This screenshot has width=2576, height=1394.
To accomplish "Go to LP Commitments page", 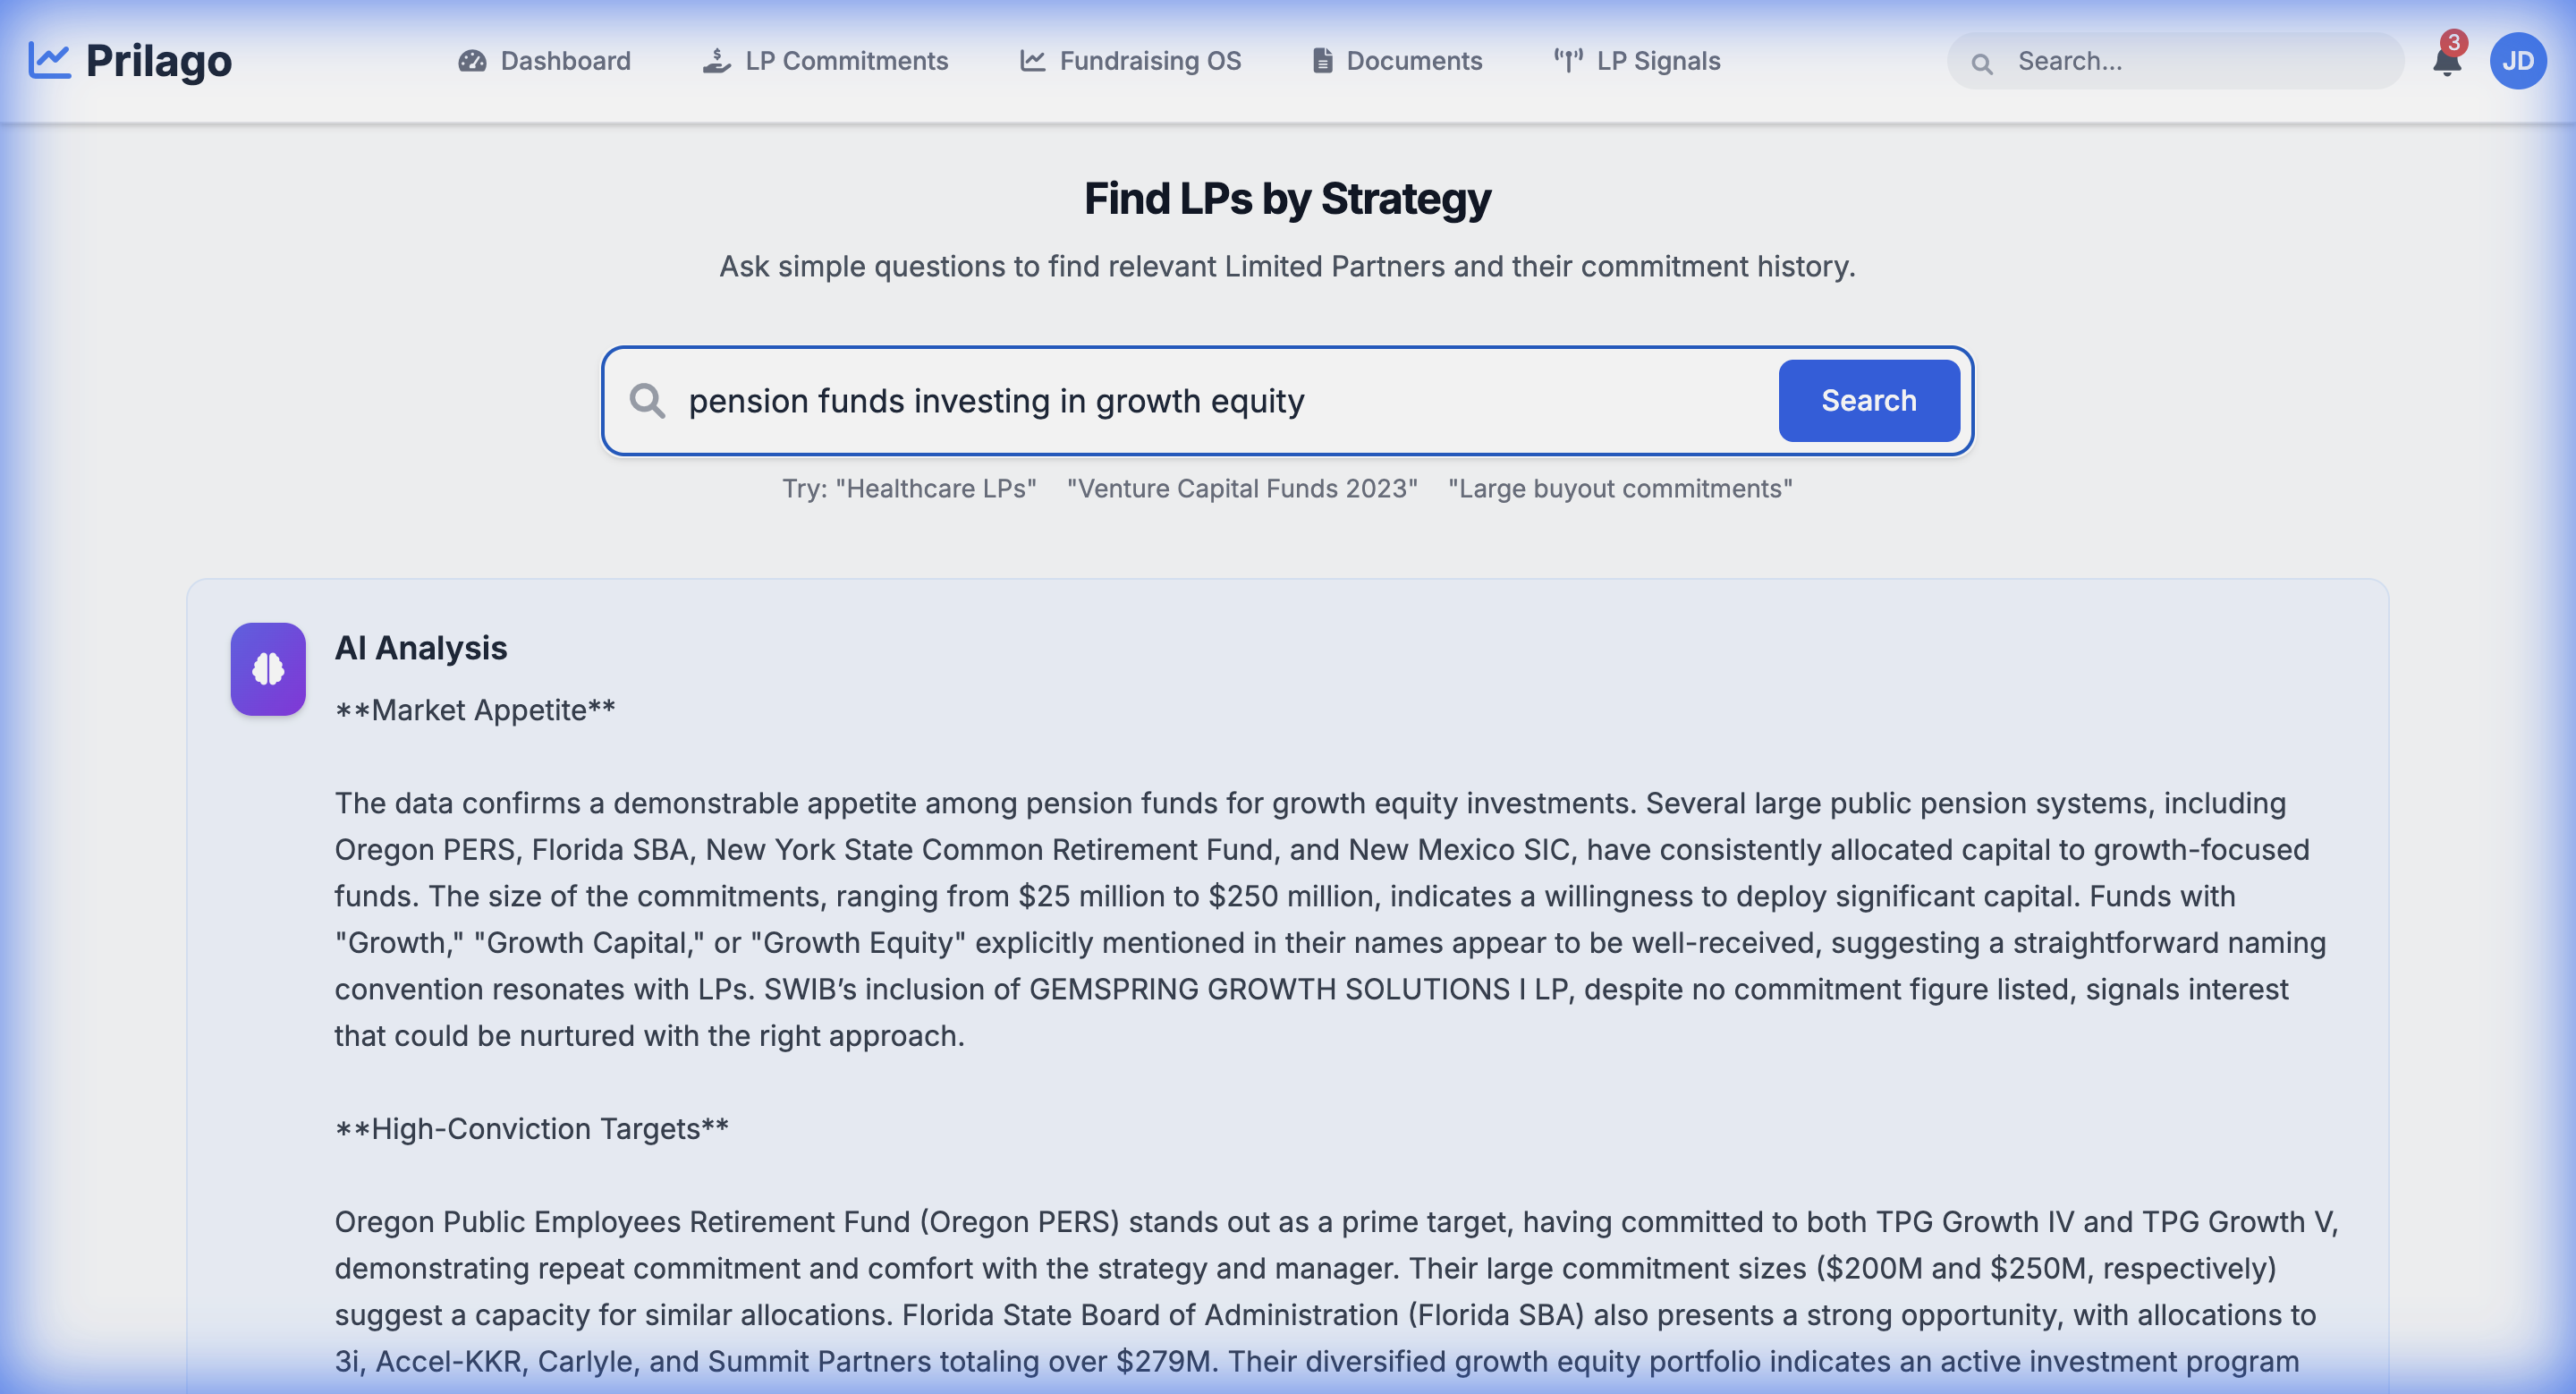I will (846, 61).
